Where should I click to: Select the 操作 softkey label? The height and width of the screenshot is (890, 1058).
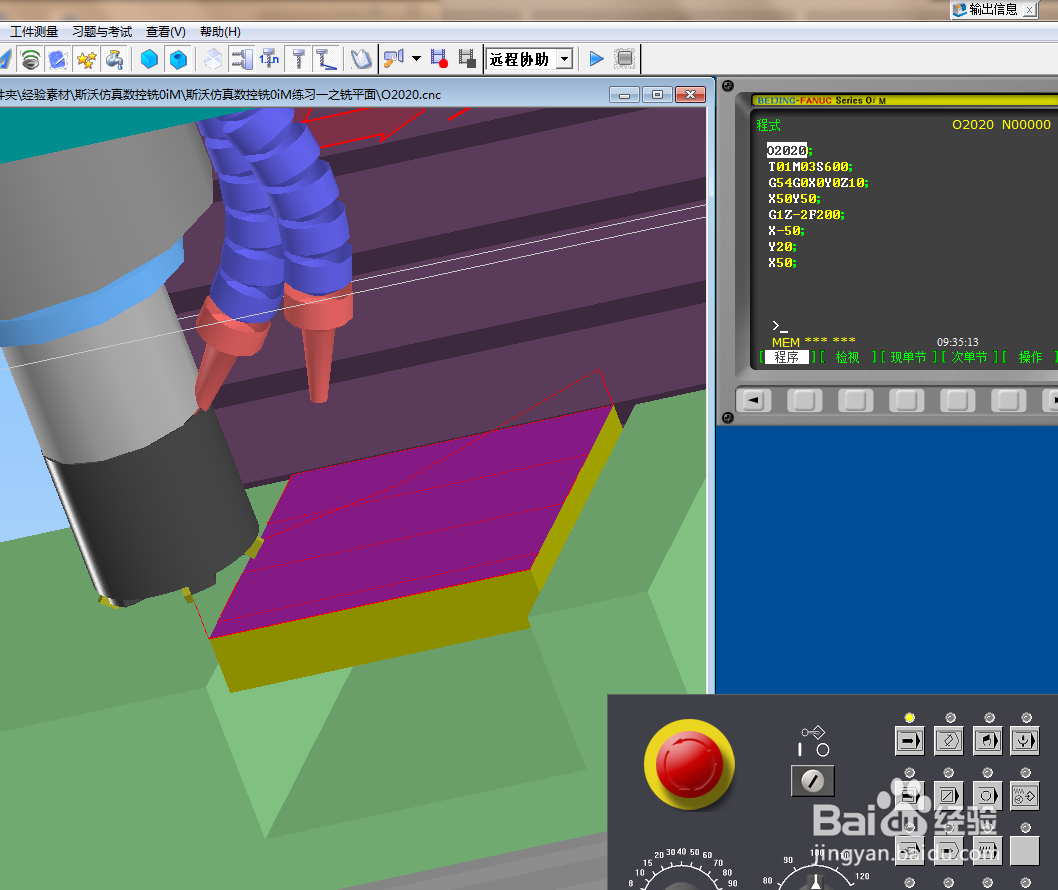coord(1030,357)
